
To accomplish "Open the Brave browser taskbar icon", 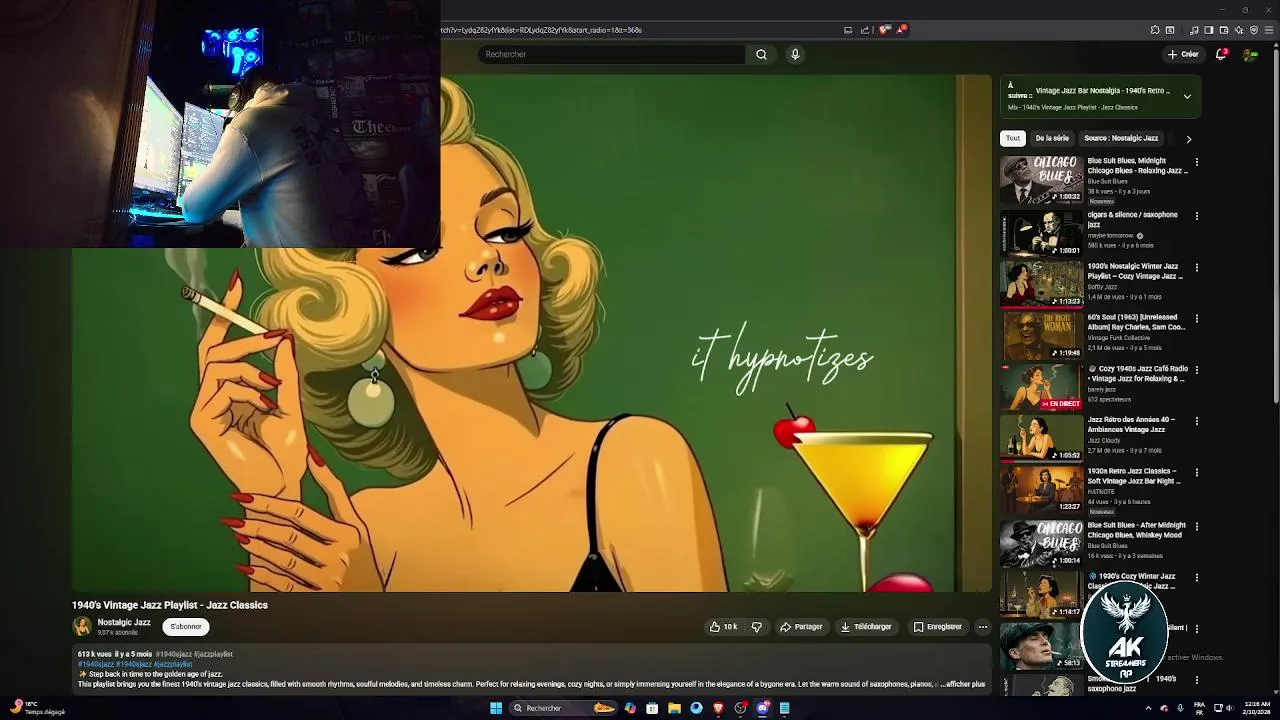I will click(x=718, y=708).
